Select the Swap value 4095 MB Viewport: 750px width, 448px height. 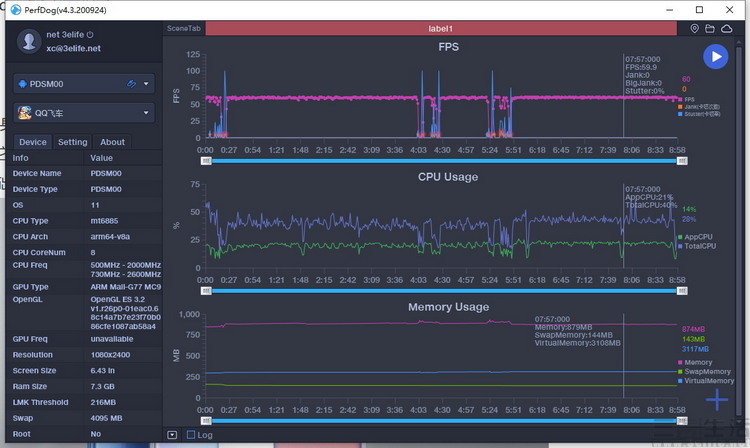click(x=106, y=418)
